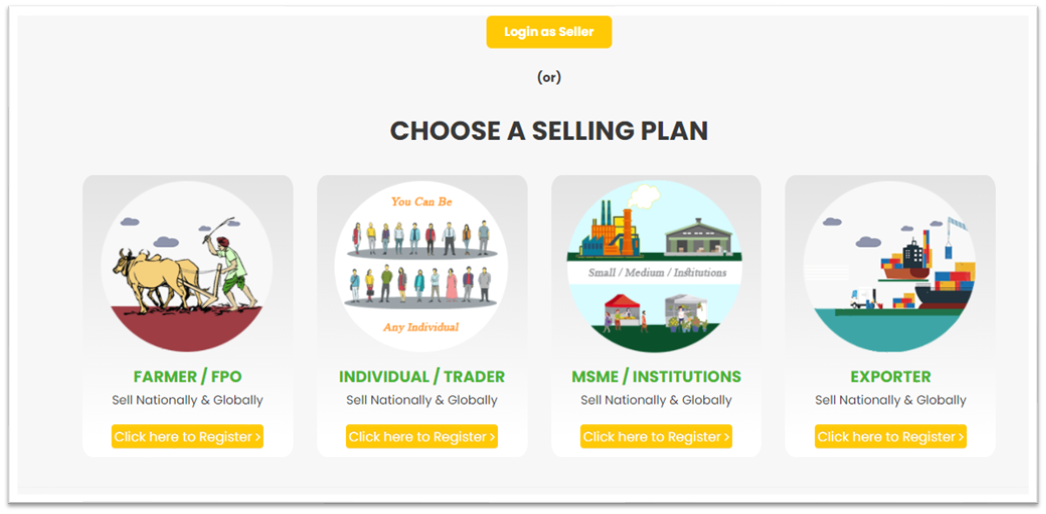Select the cargo ship exporter illustration

pyautogui.click(x=890, y=267)
